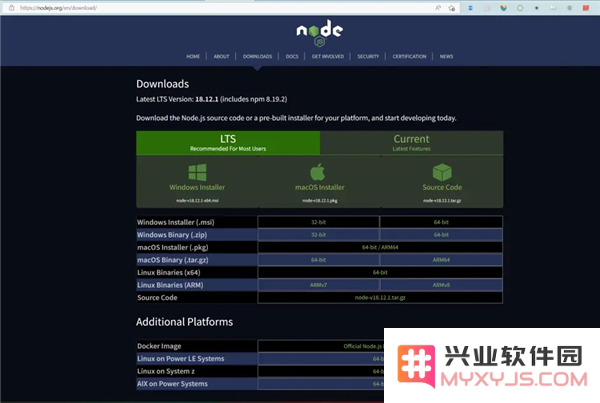Click the Read aloud icon in address bar
The image size is (600, 403).
(x=438, y=8)
